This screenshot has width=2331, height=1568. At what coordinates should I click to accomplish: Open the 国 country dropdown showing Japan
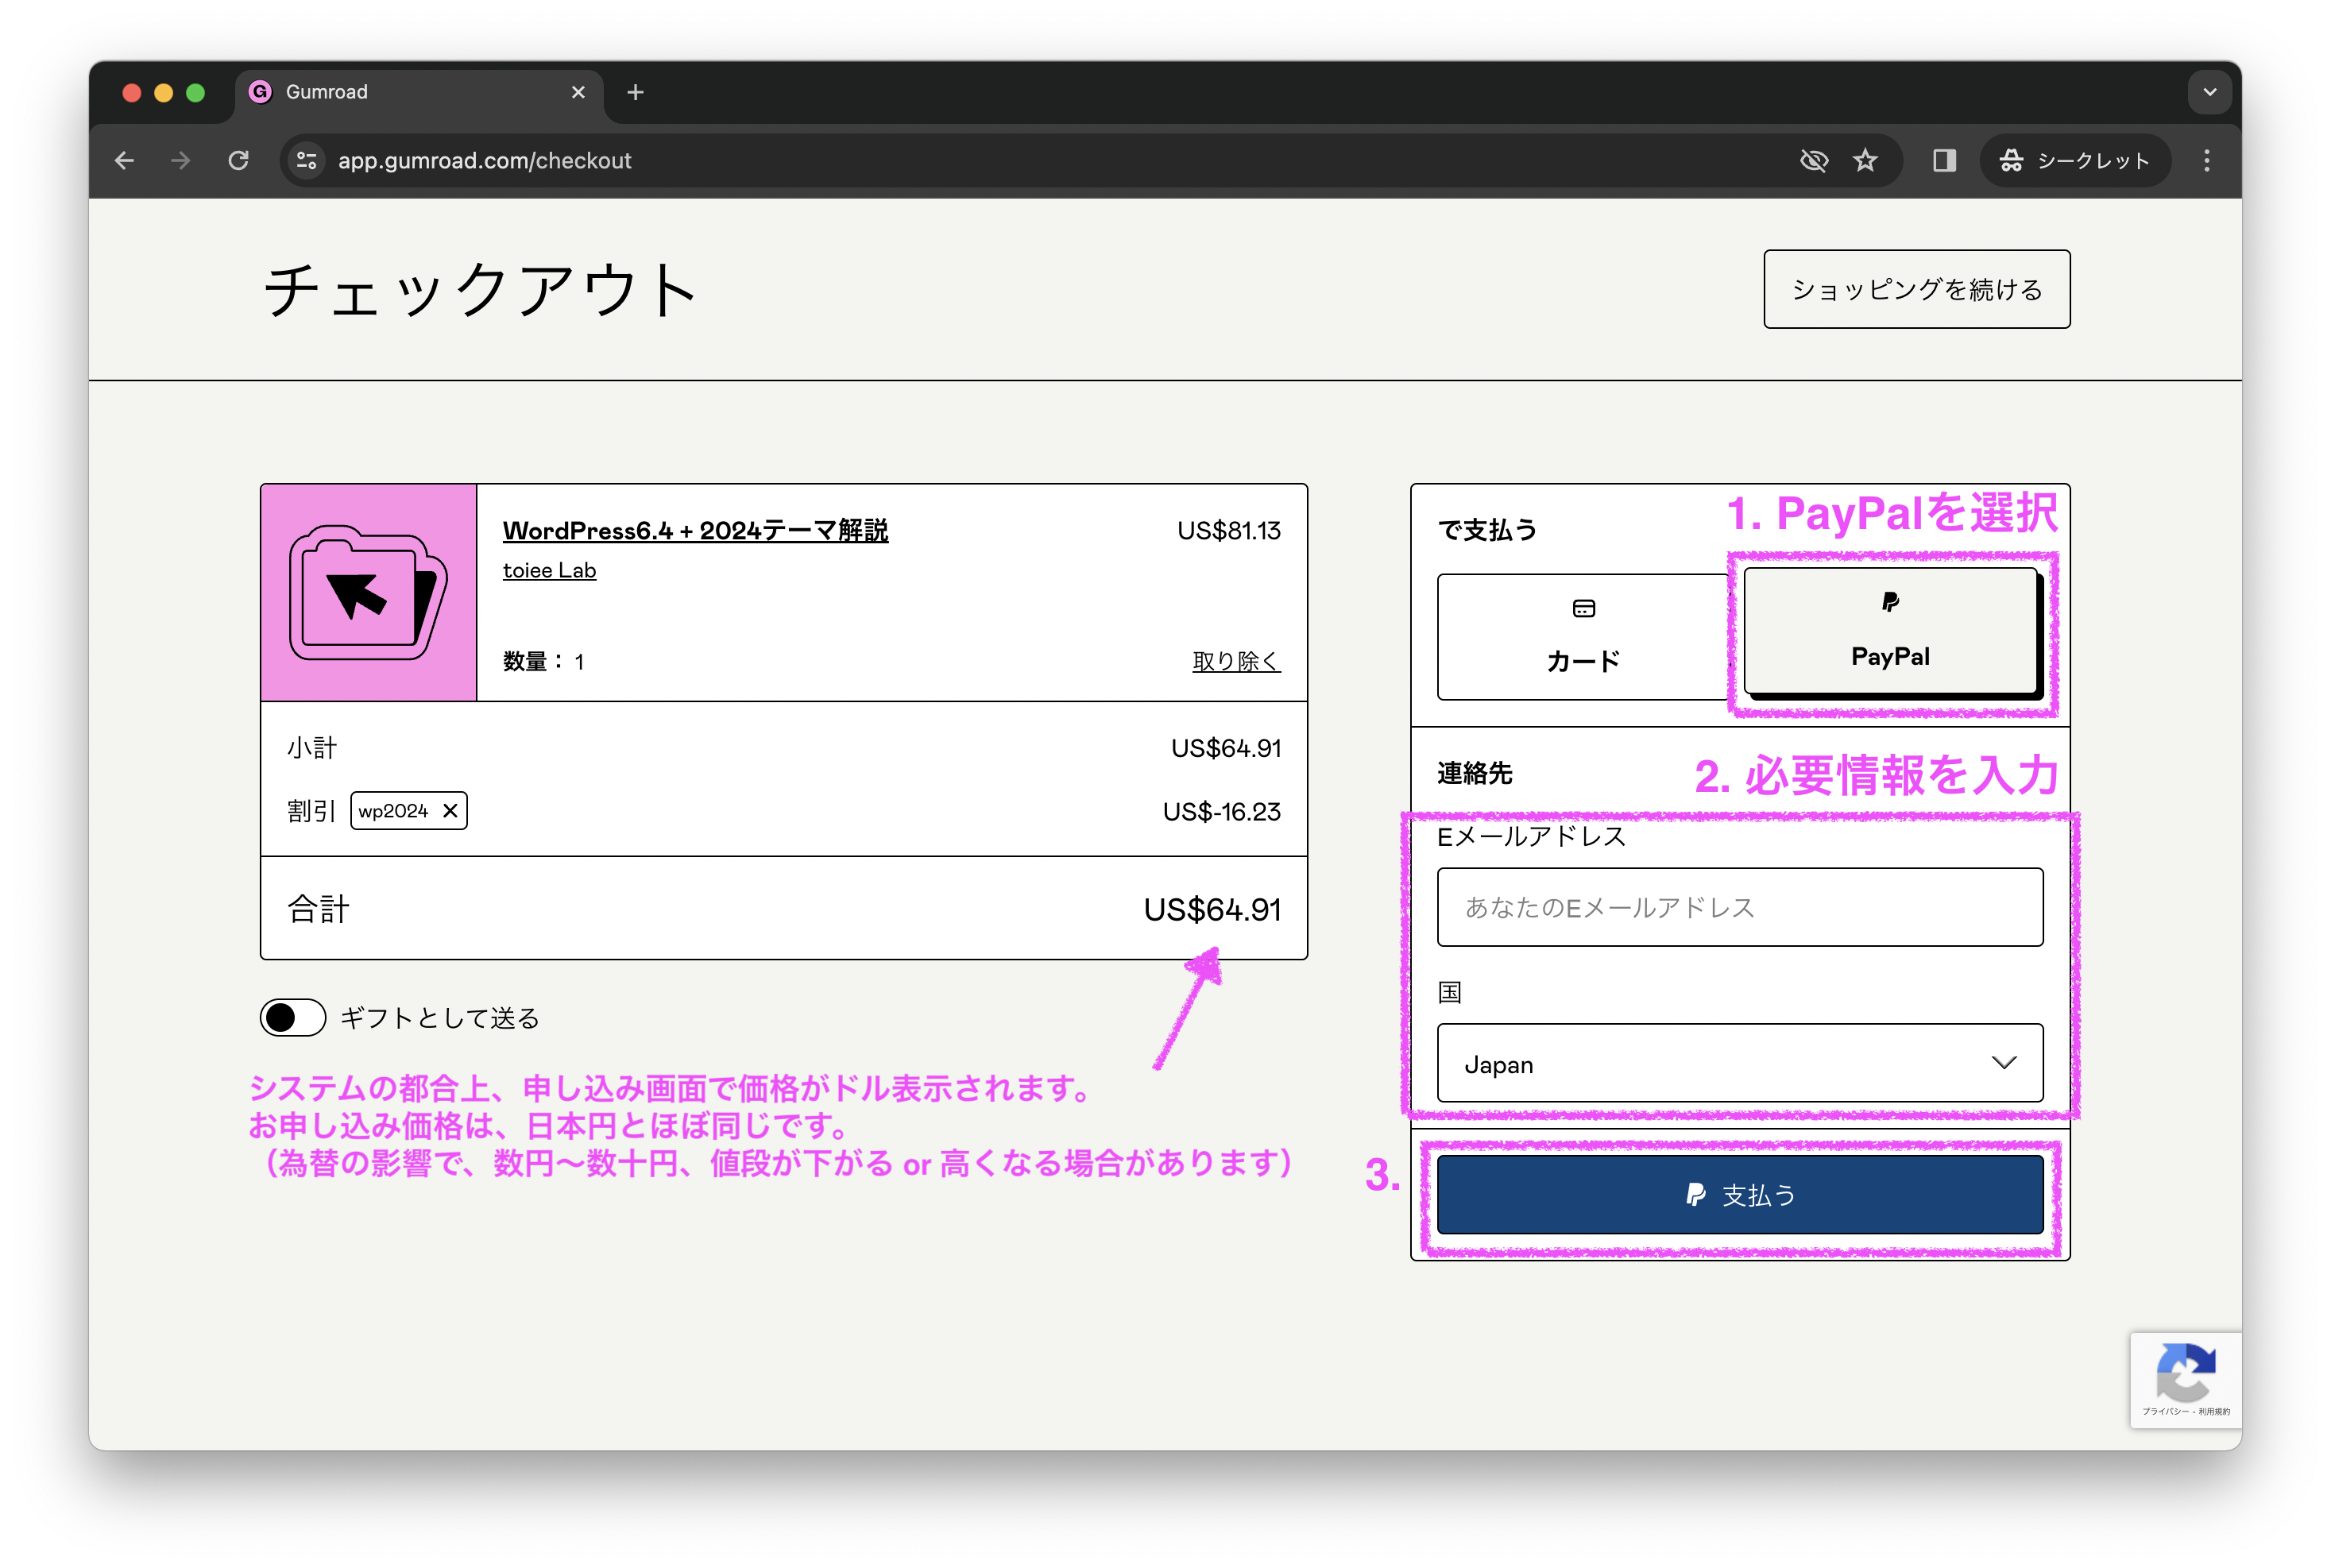(x=1740, y=1063)
